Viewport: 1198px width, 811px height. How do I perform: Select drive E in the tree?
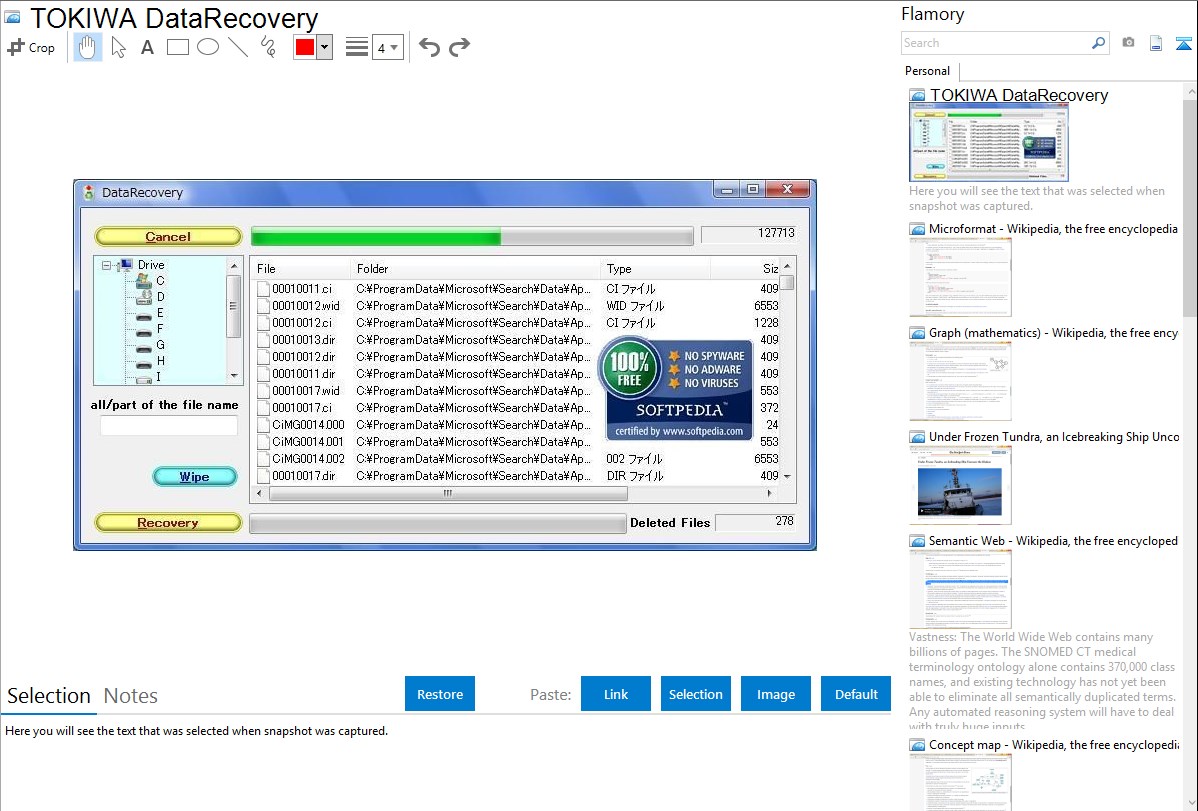pos(160,313)
